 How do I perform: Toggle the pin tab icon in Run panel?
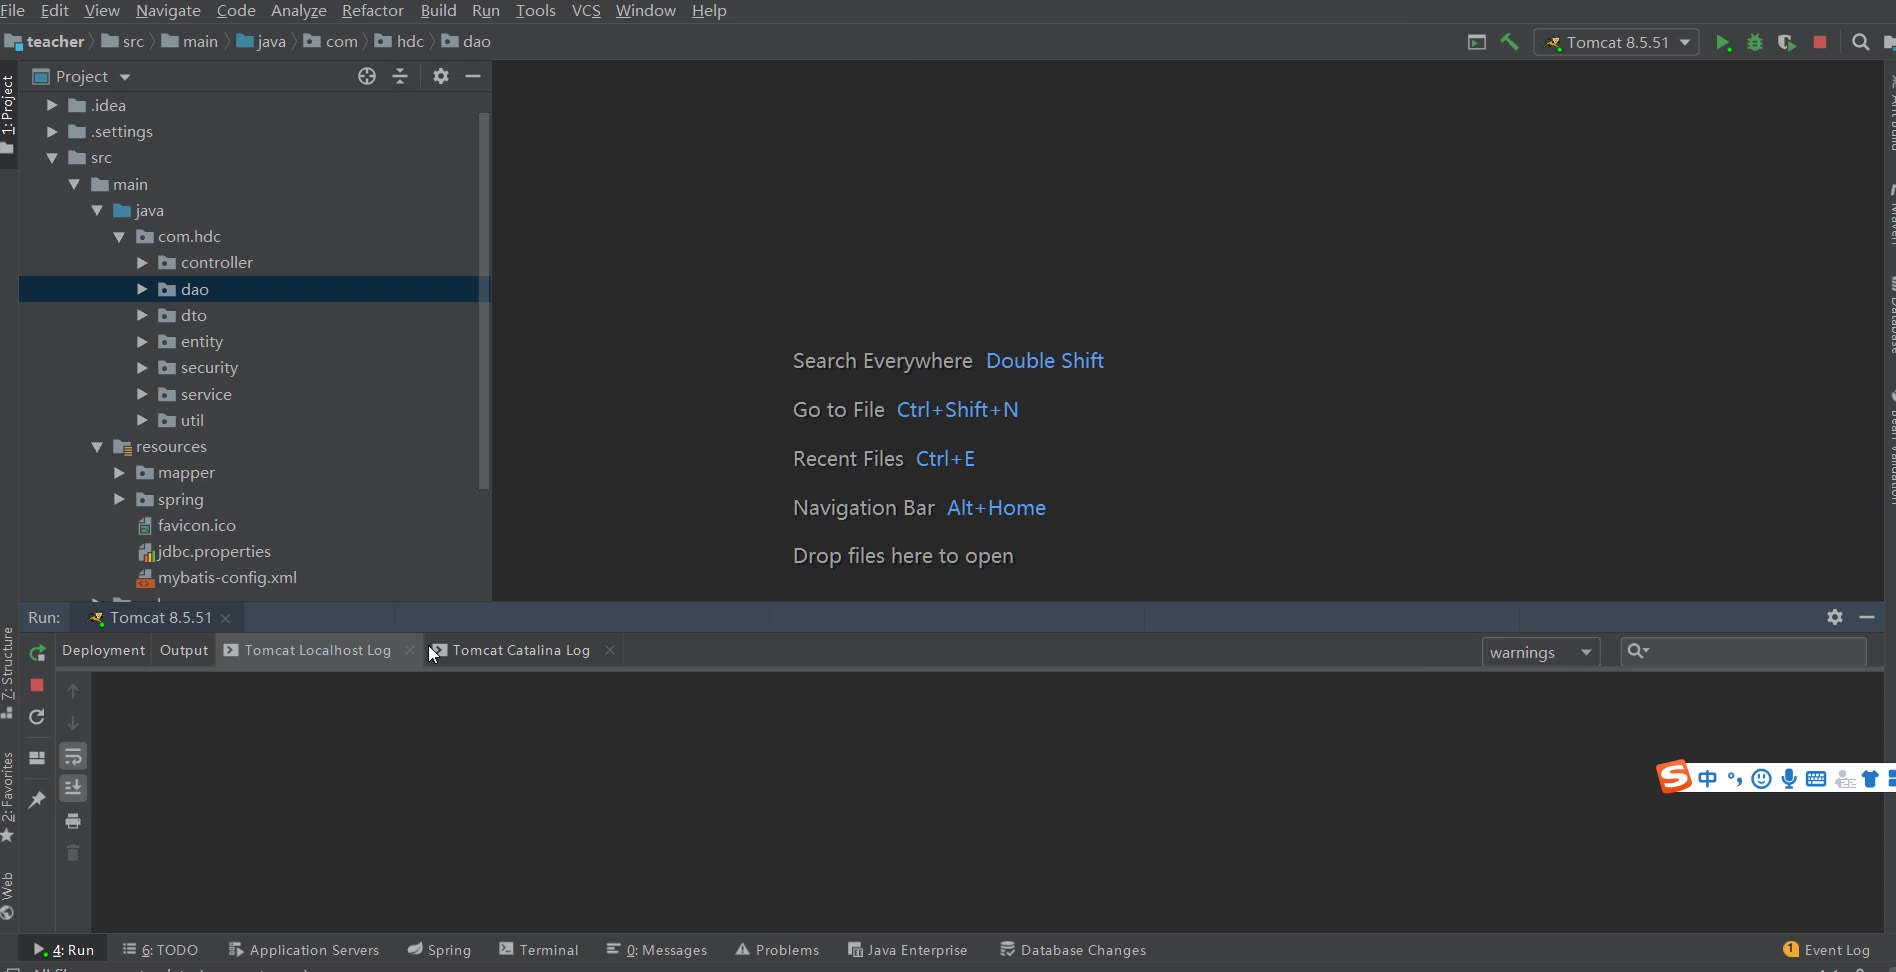click(37, 800)
